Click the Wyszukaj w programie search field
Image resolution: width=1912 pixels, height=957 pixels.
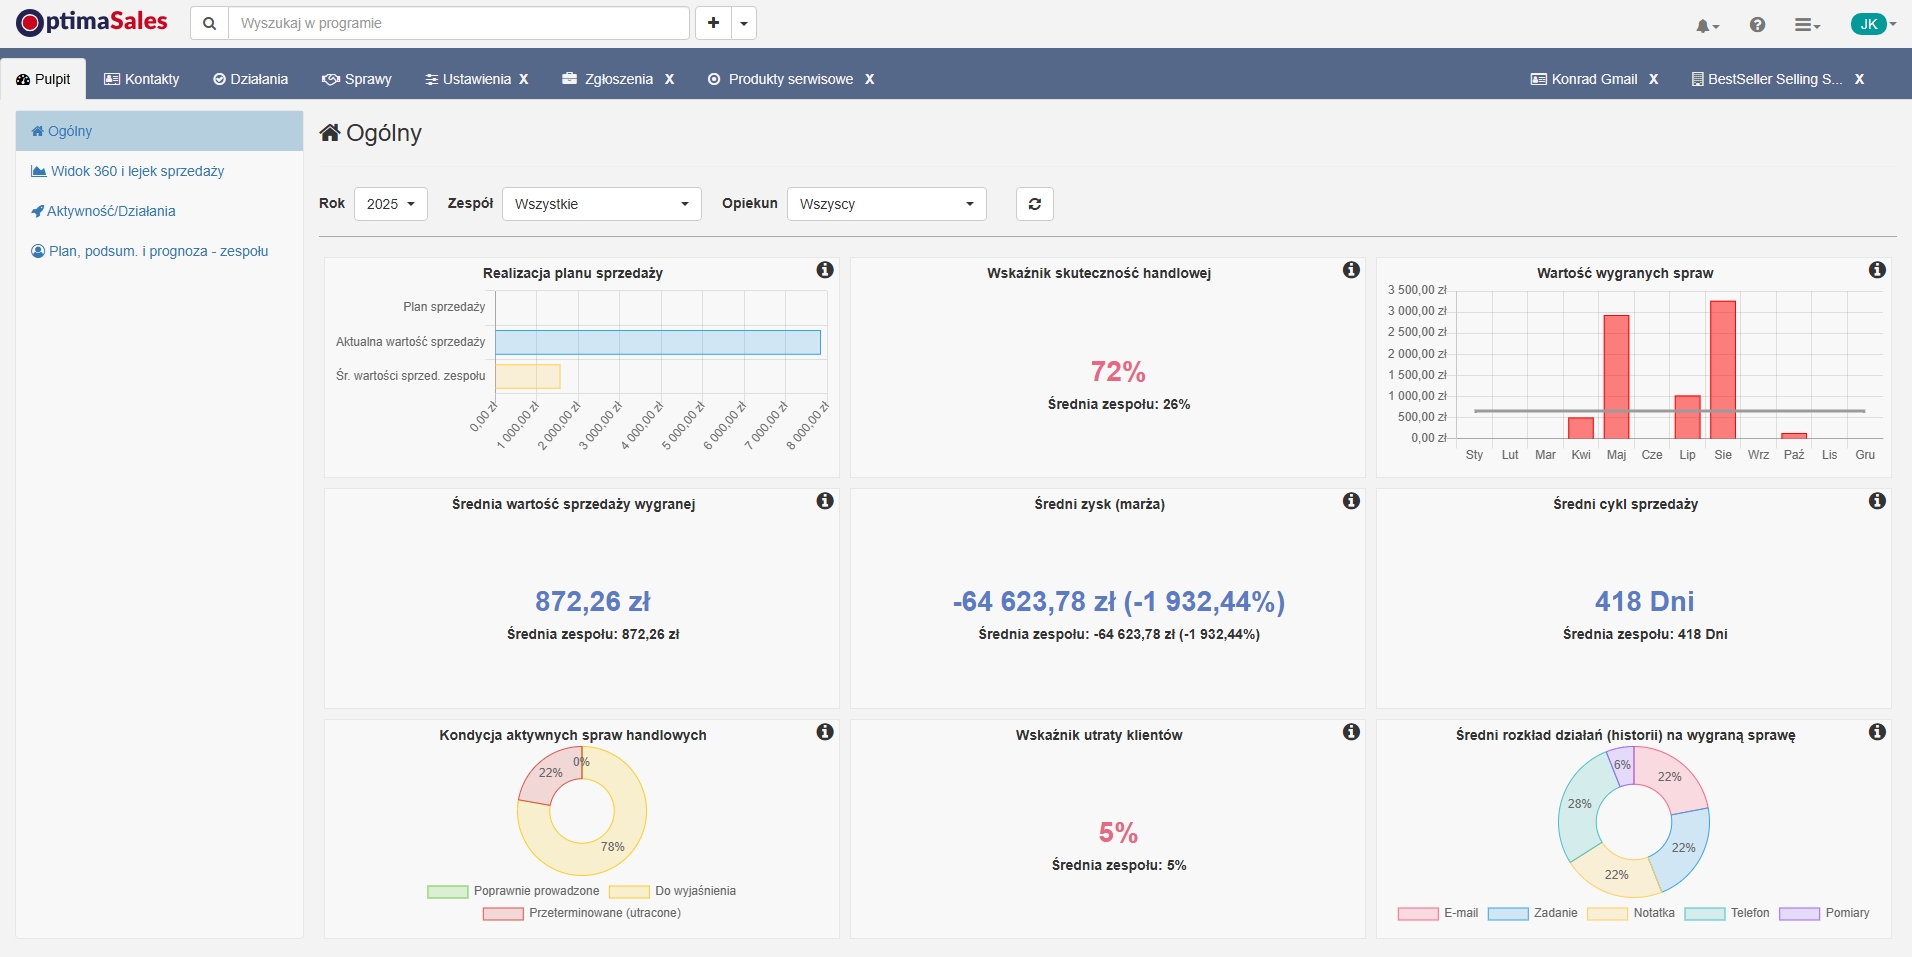click(x=455, y=23)
